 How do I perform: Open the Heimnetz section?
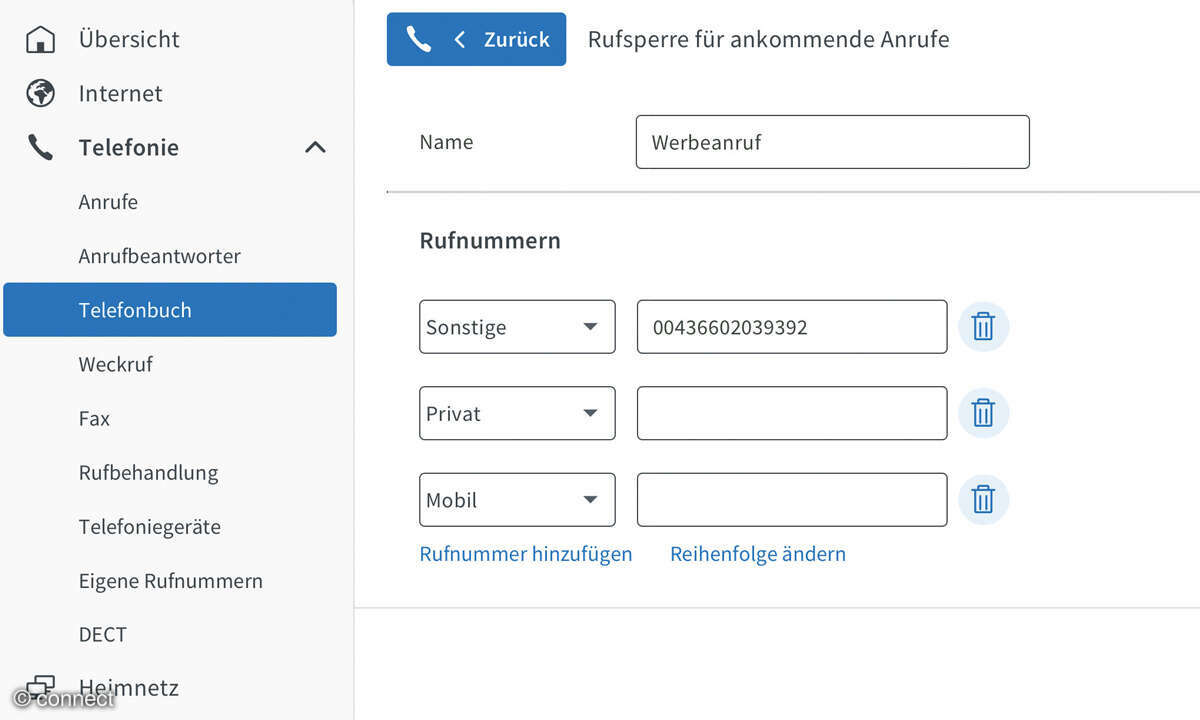click(x=129, y=688)
